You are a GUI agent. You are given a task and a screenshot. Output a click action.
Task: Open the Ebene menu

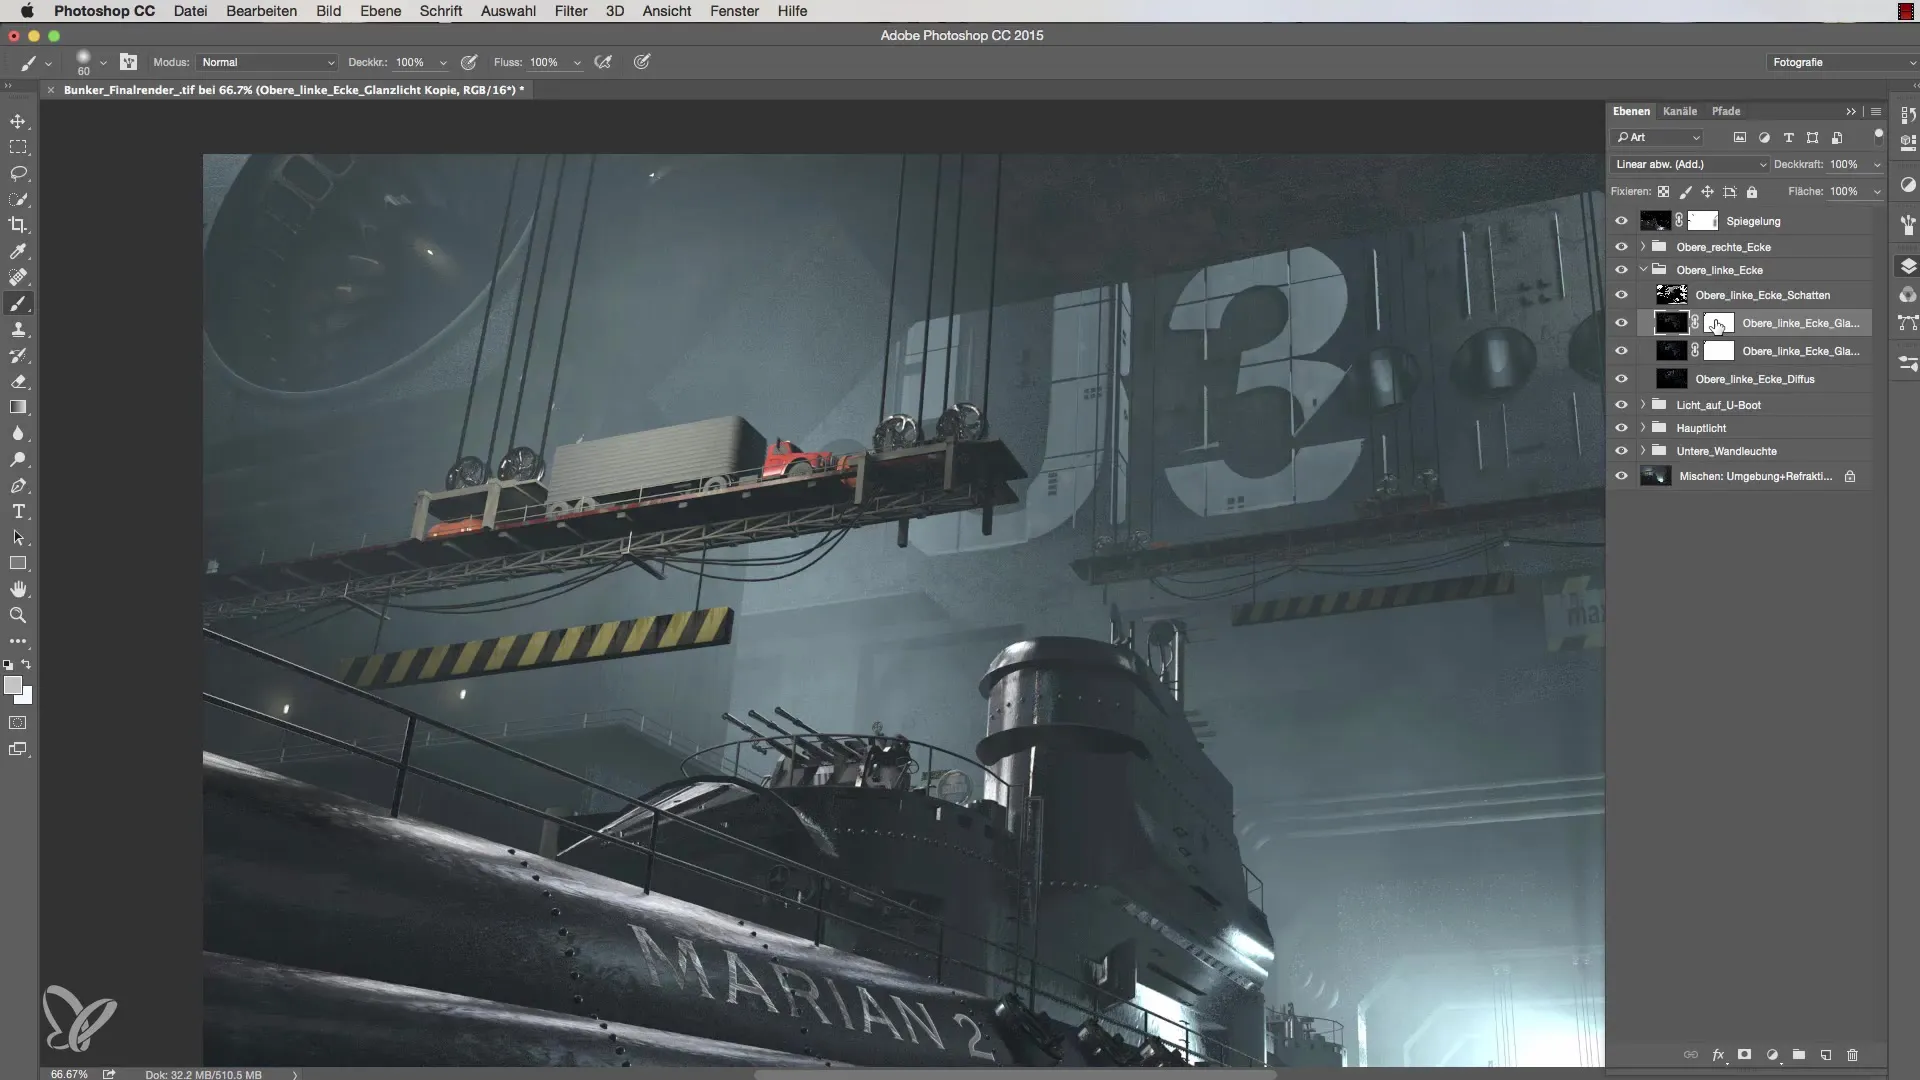pos(380,11)
